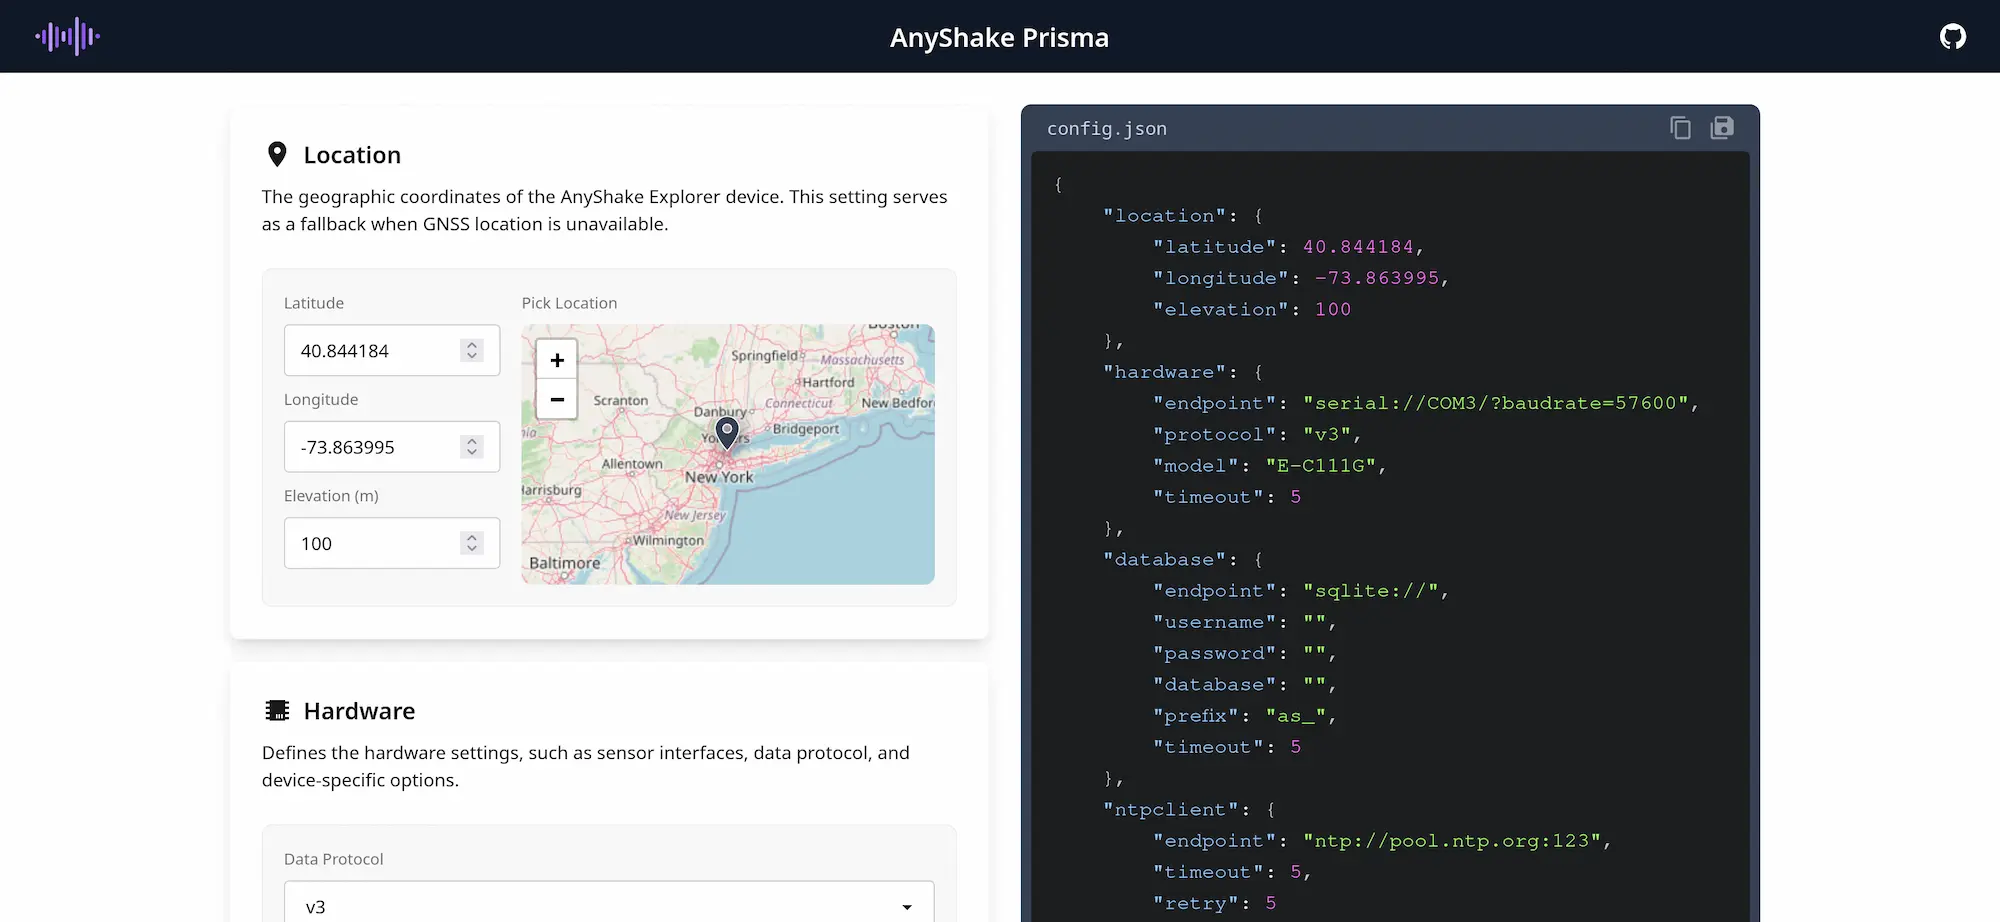Zoom in on the map
Screen dimensions: 2000x922
(x=557, y=360)
